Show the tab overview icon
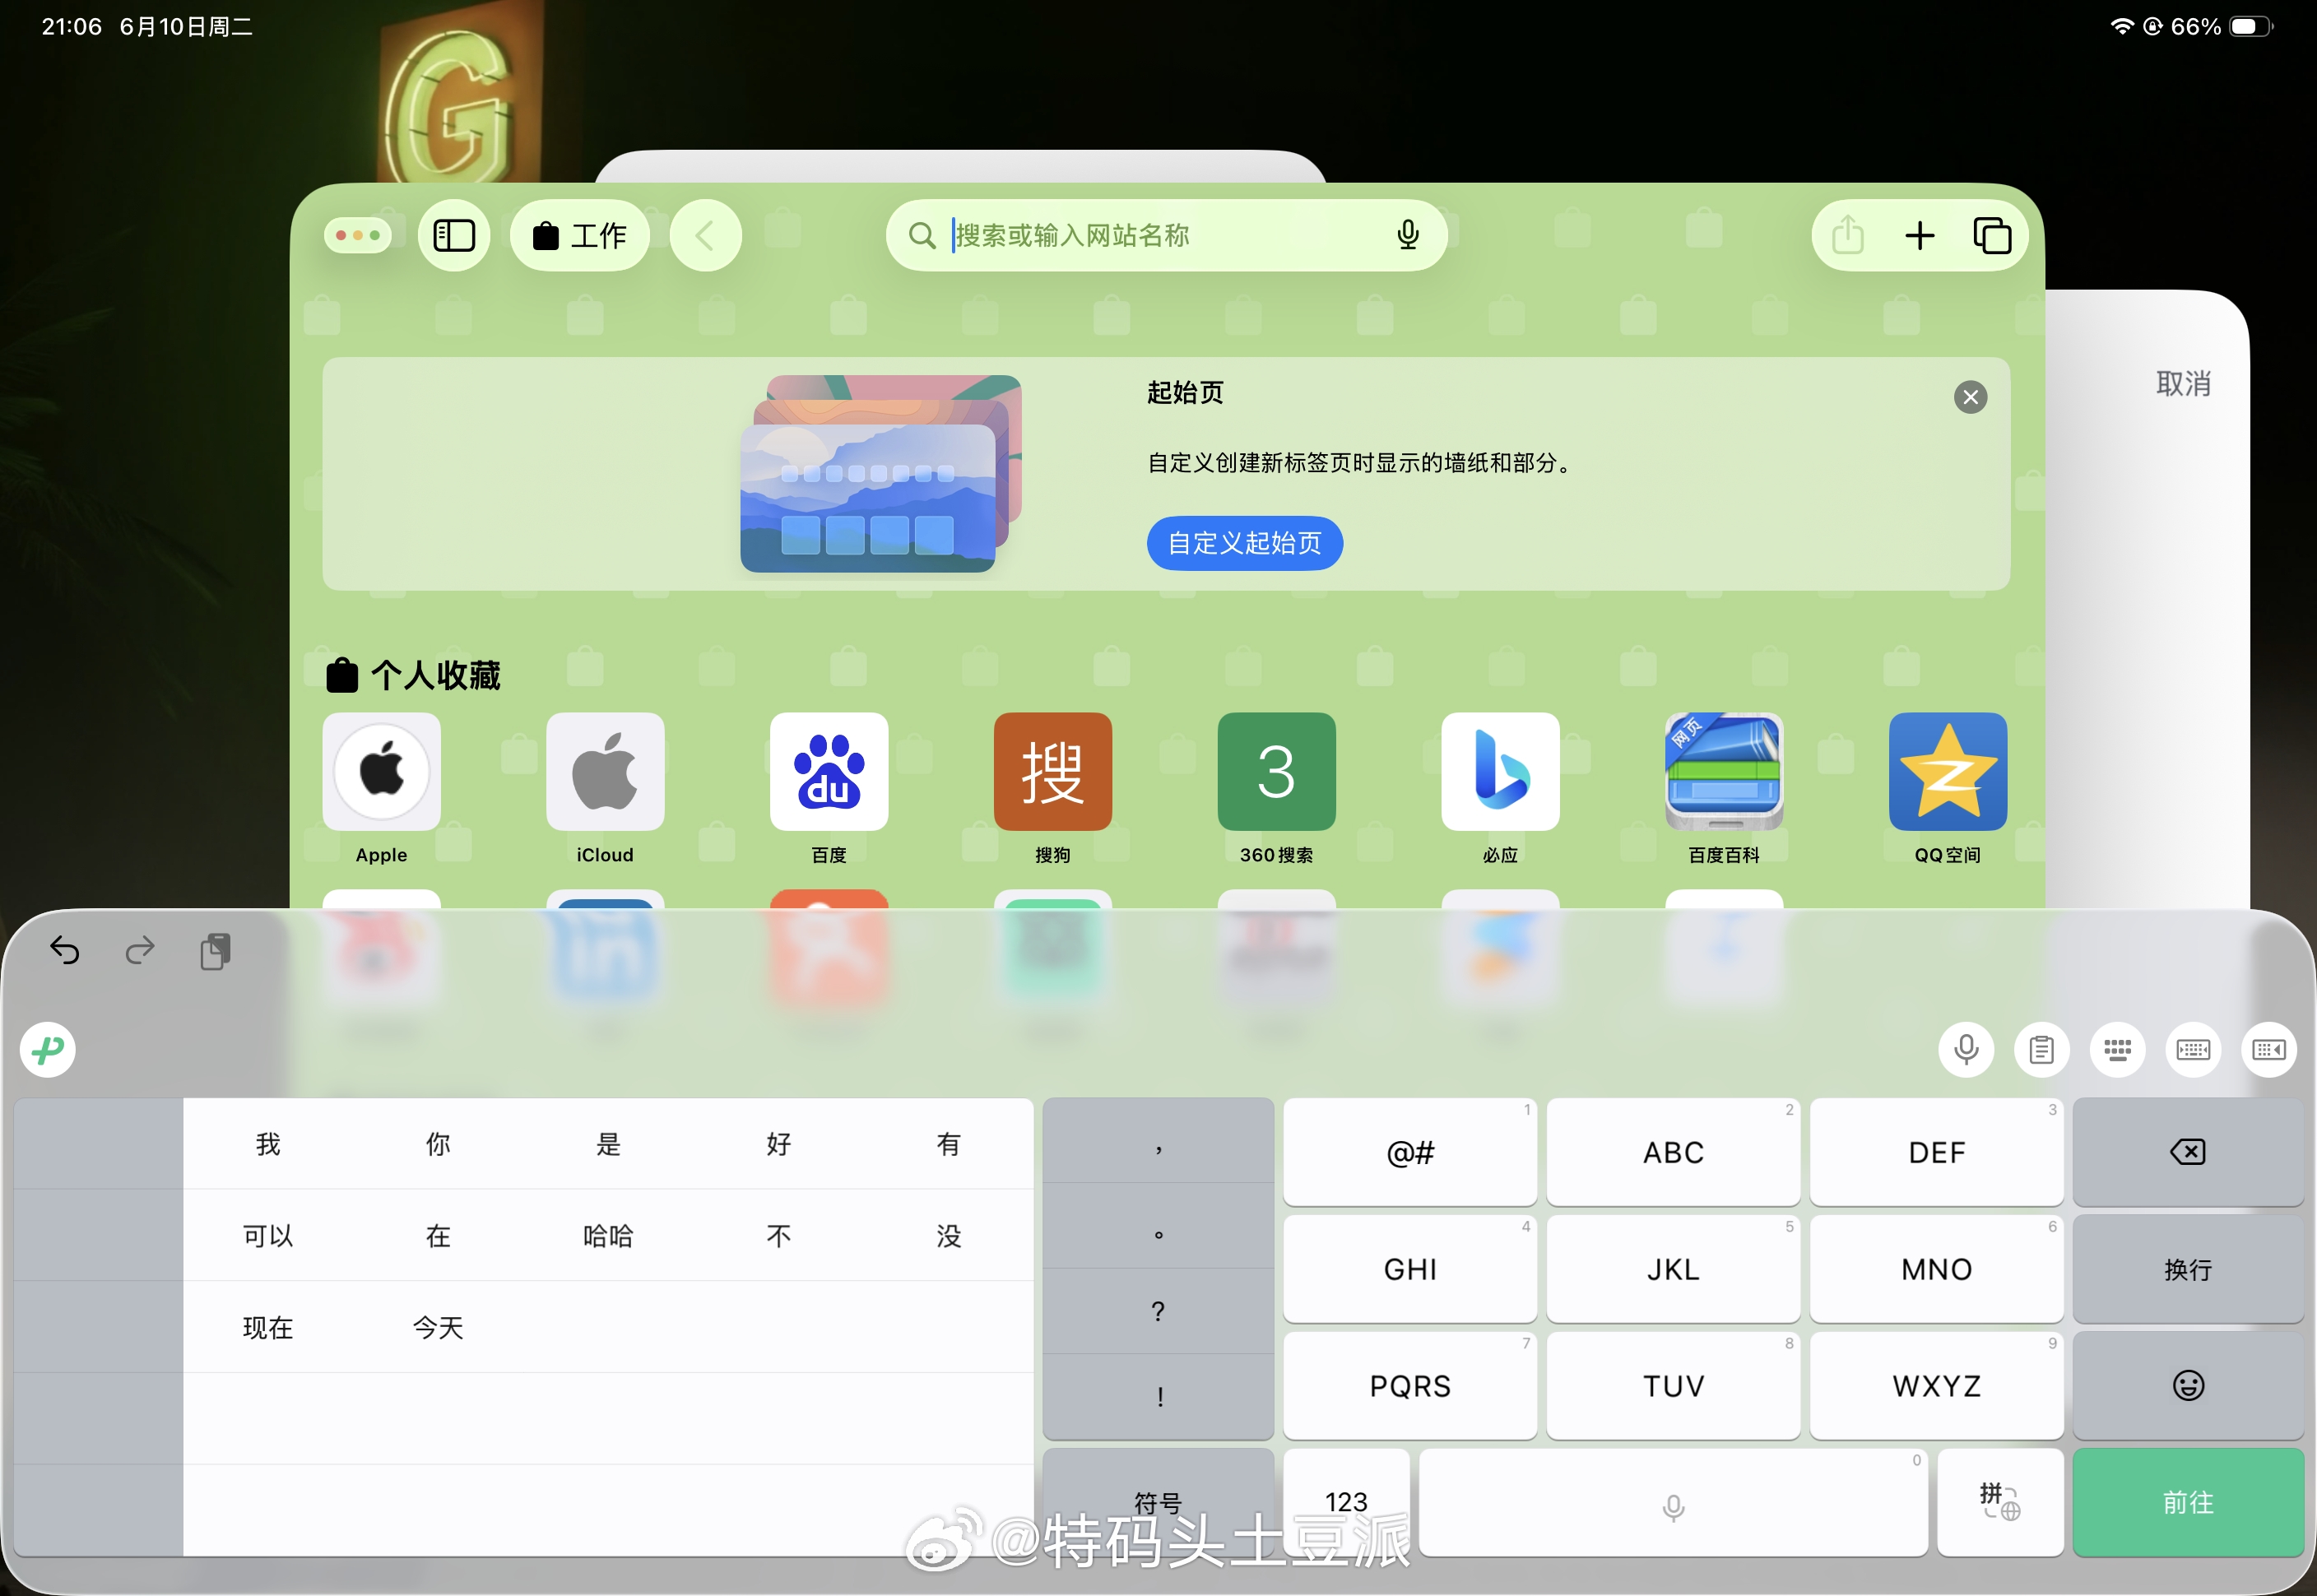 click(x=1991, y=236)
